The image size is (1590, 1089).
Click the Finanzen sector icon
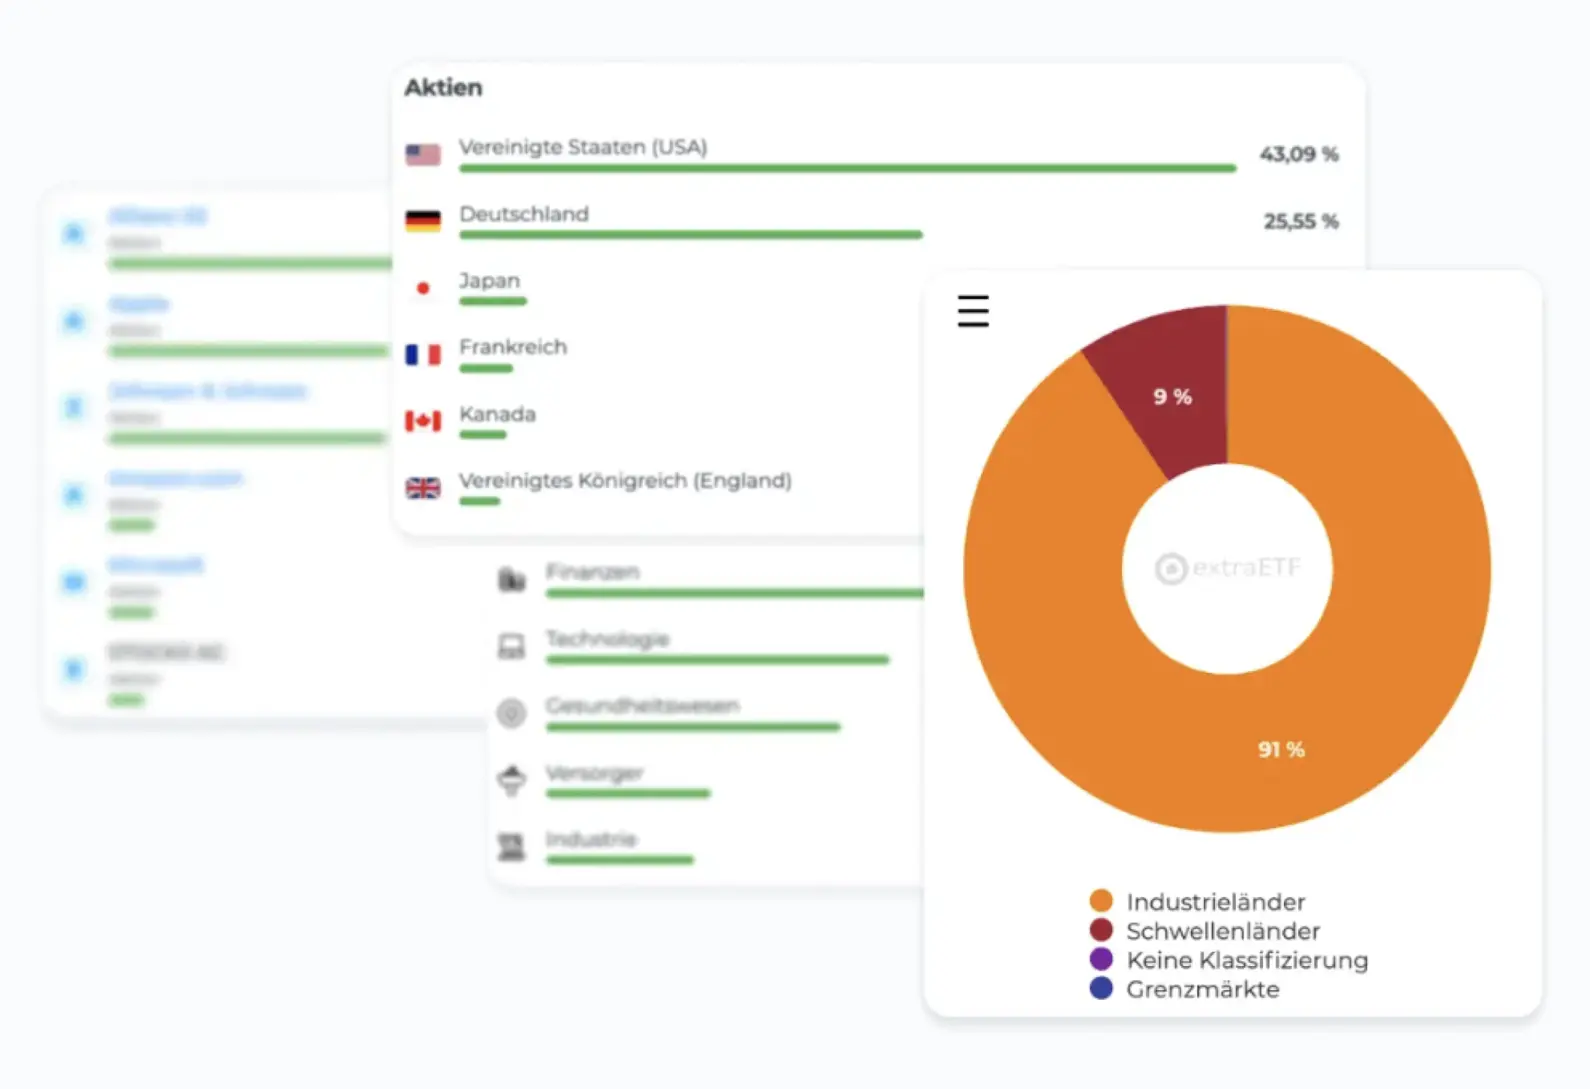pyautogui.click(x=512, y=579)
